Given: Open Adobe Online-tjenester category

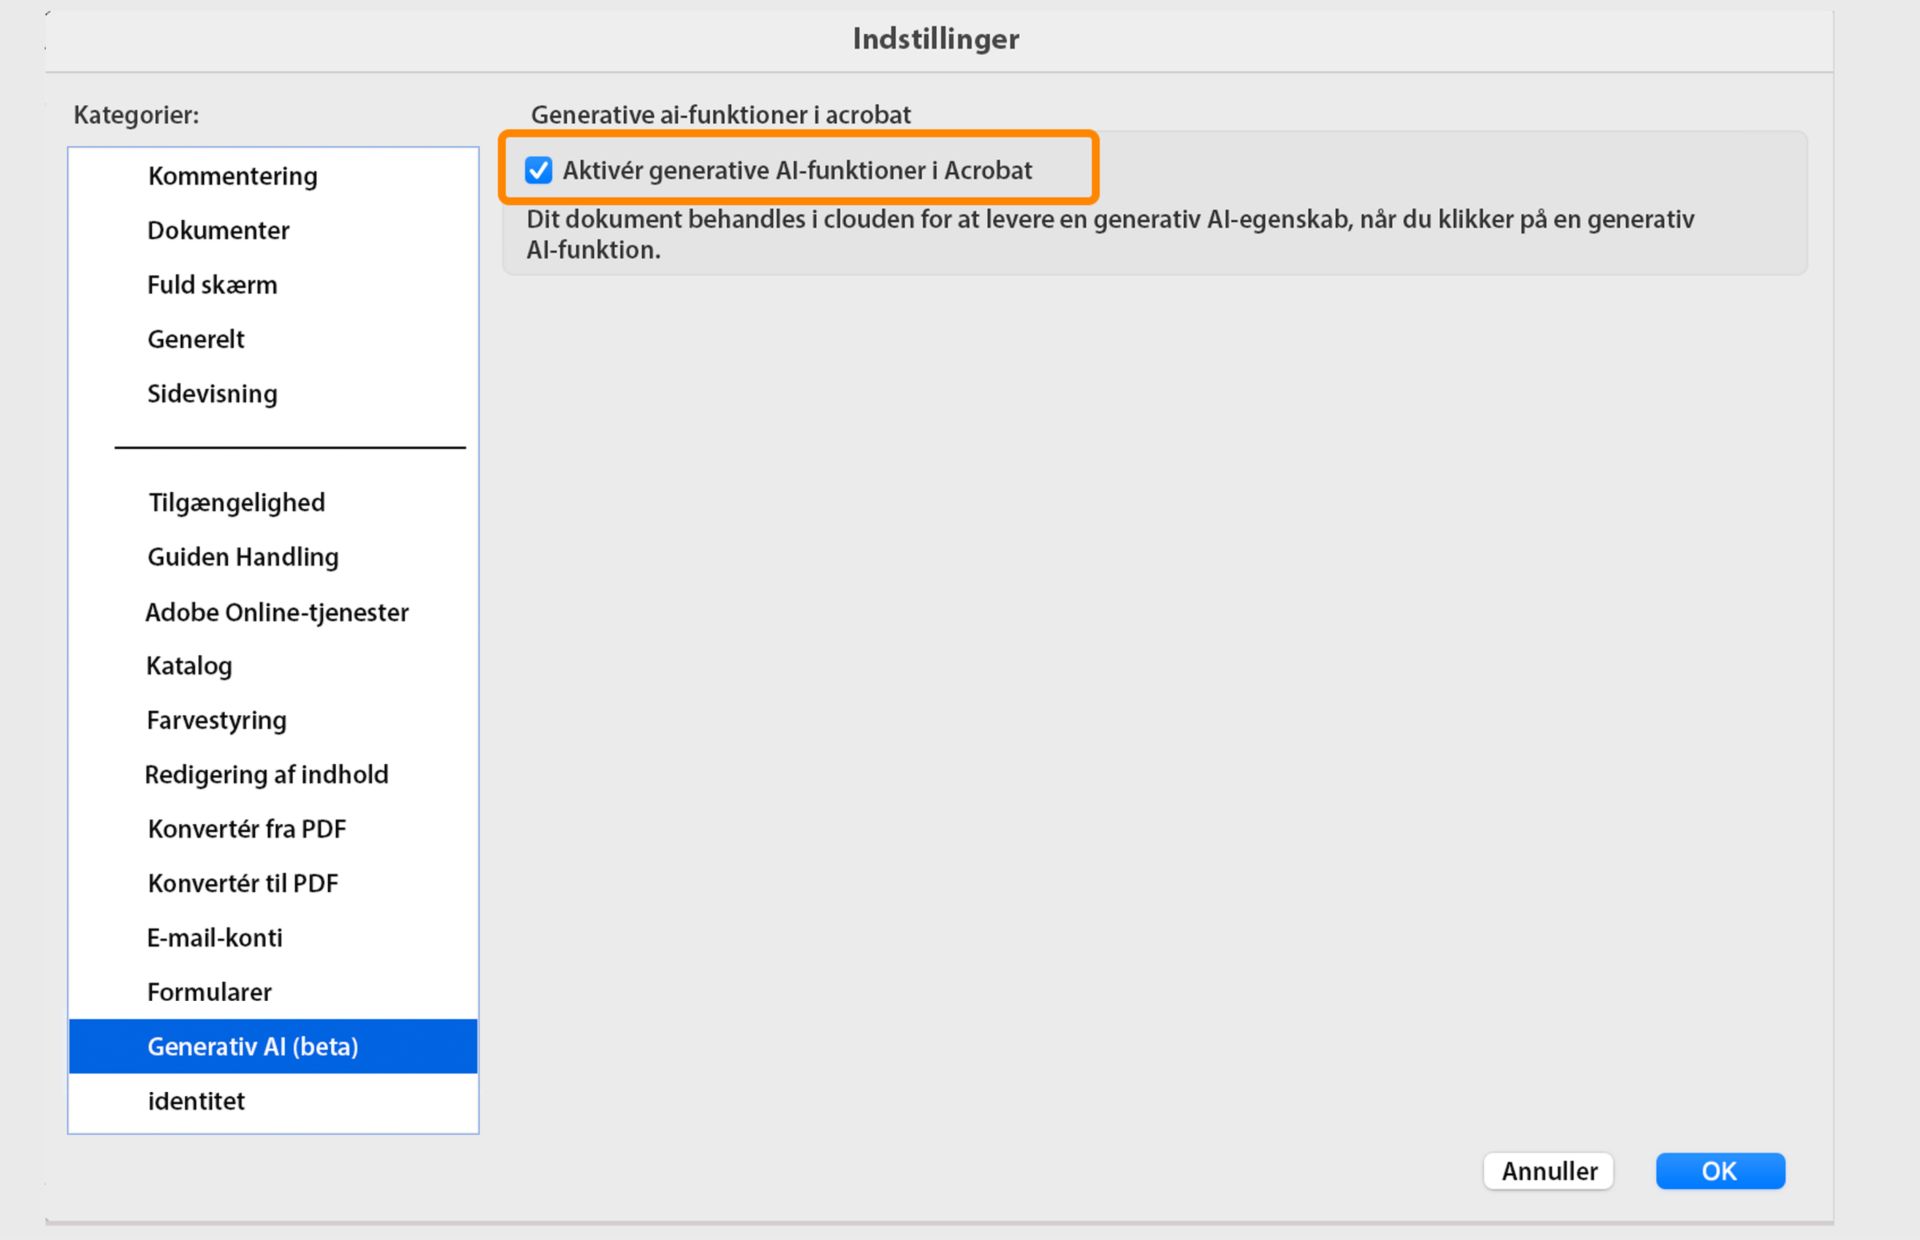Looking at the screenshot, I should pyautogui.click(x=277, y=612).
